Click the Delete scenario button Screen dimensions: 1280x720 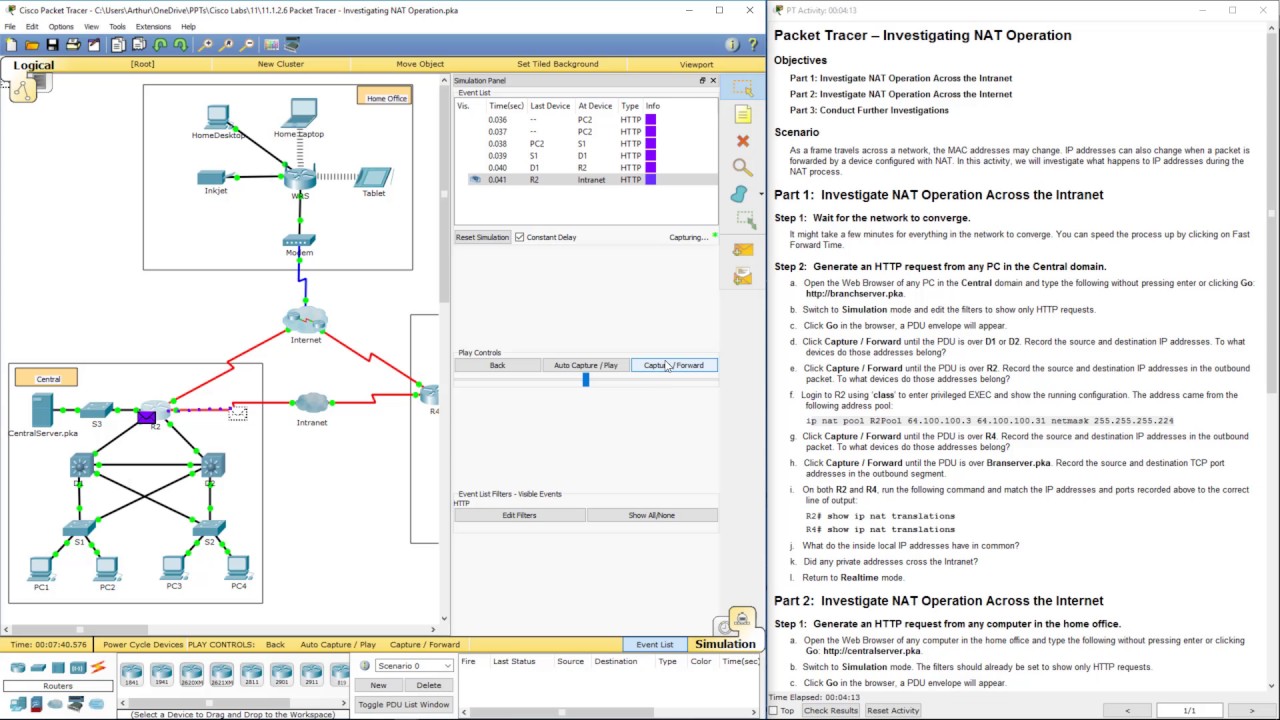pyautogui.click(x=429, y=685)
